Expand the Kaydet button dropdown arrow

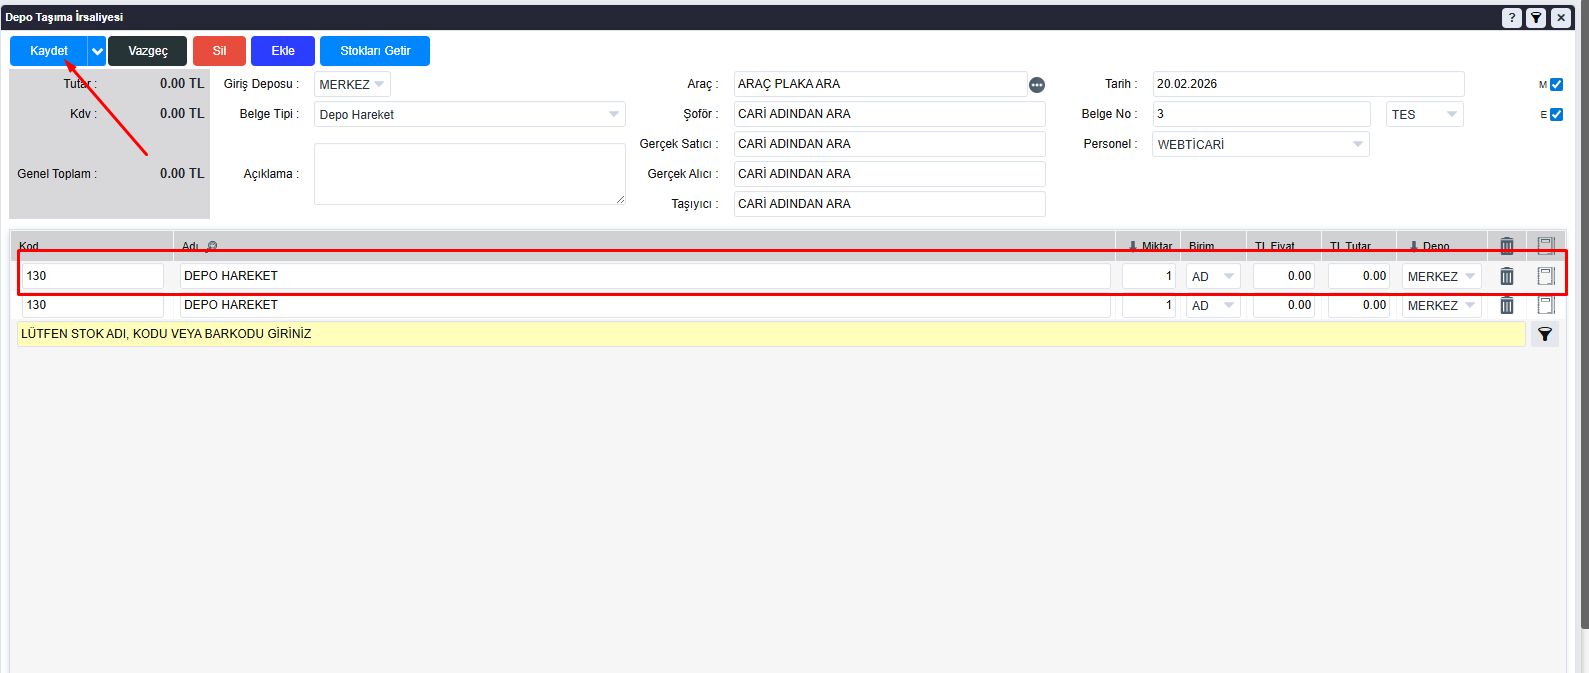click(97, 51)
